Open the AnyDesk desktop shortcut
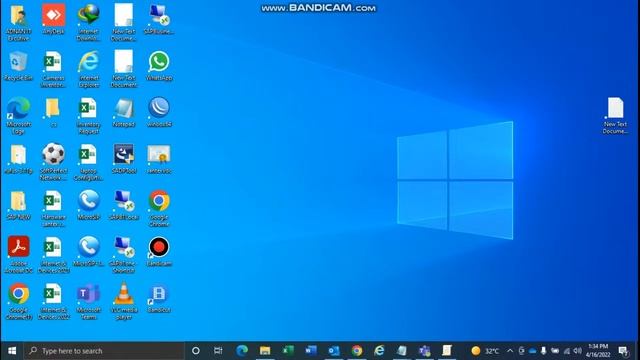Screen dimensions: 640x360 53,20
